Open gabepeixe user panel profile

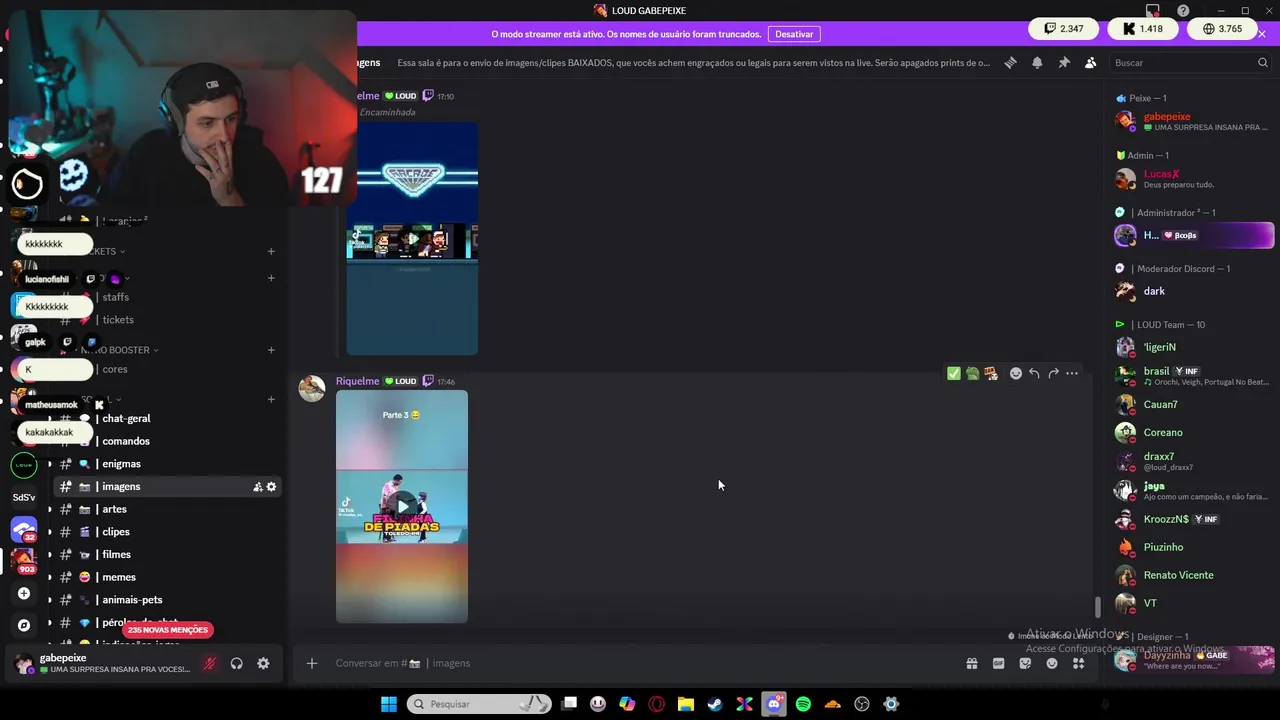(100, 663)
